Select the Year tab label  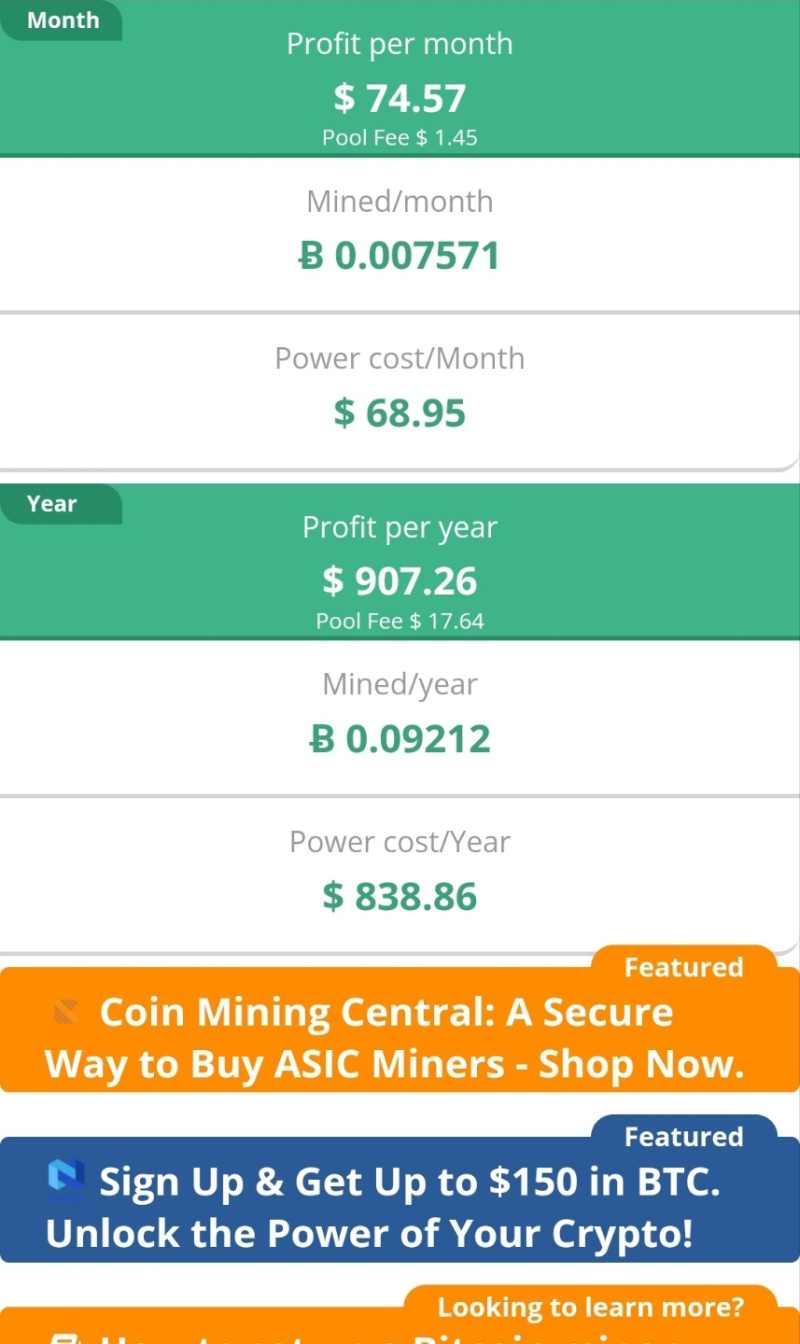(x=52, y=504)
